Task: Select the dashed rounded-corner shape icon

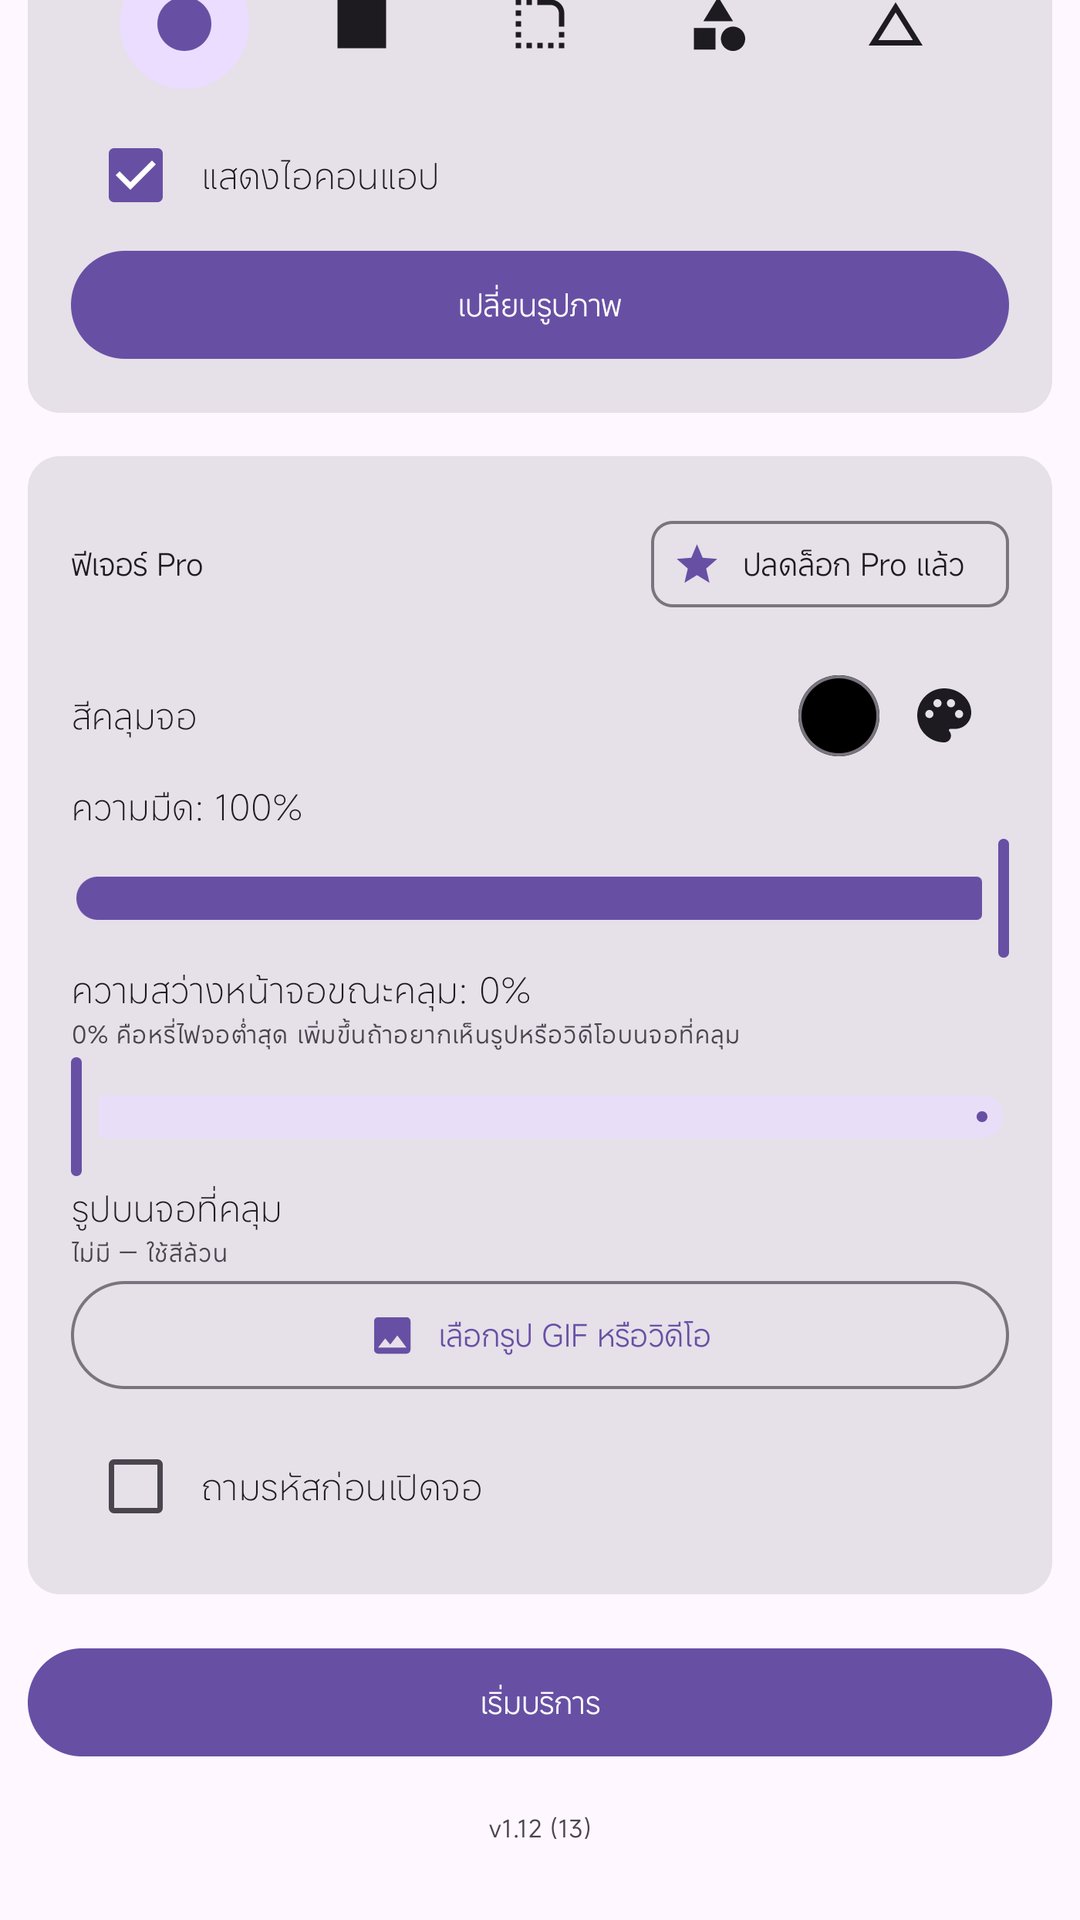Action: click(540, 24)
